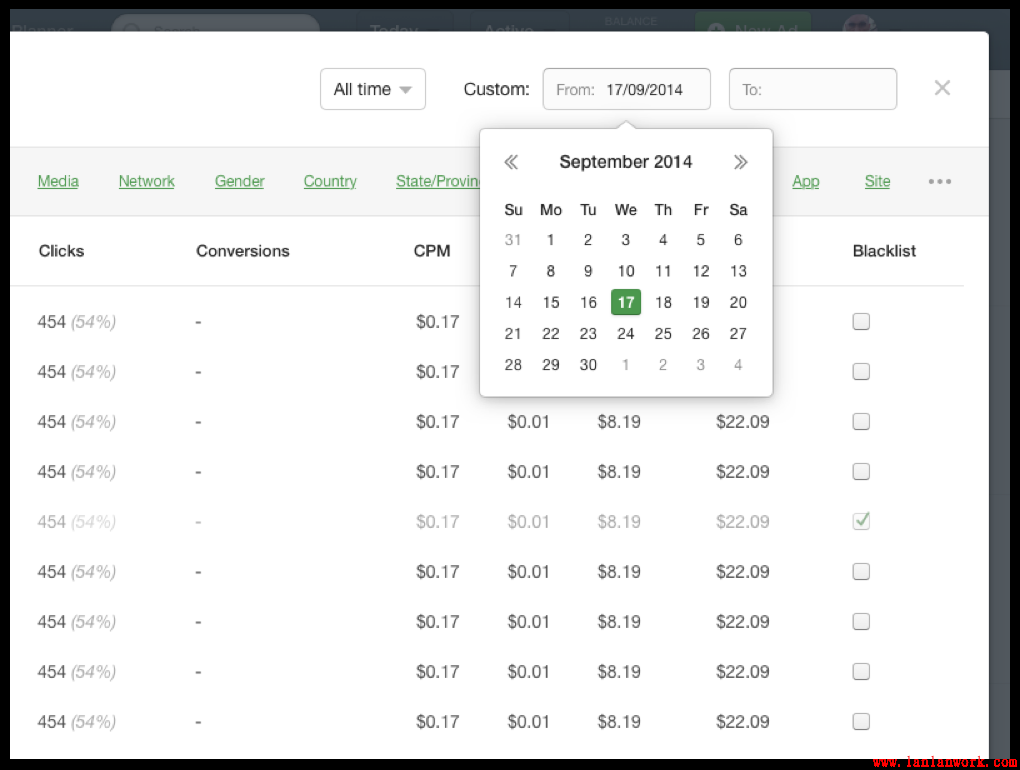Viewport: 1020px width, 770px height.
Task: Go to previous month in calendar
Action: pyautogui.click(x=511, y=162)
